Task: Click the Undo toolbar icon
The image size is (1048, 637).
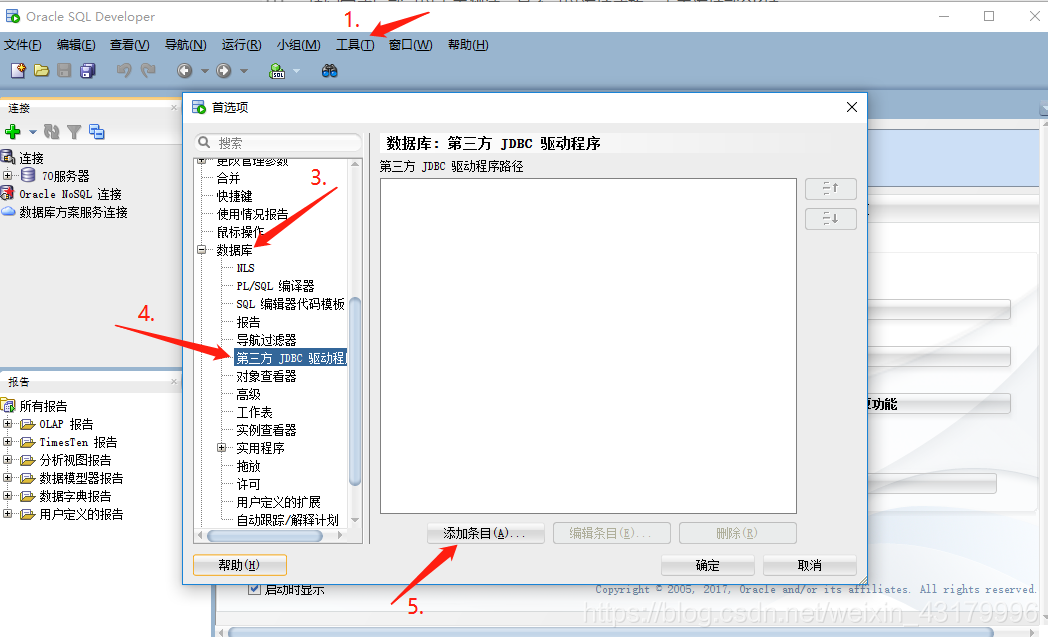Action: 124,70
